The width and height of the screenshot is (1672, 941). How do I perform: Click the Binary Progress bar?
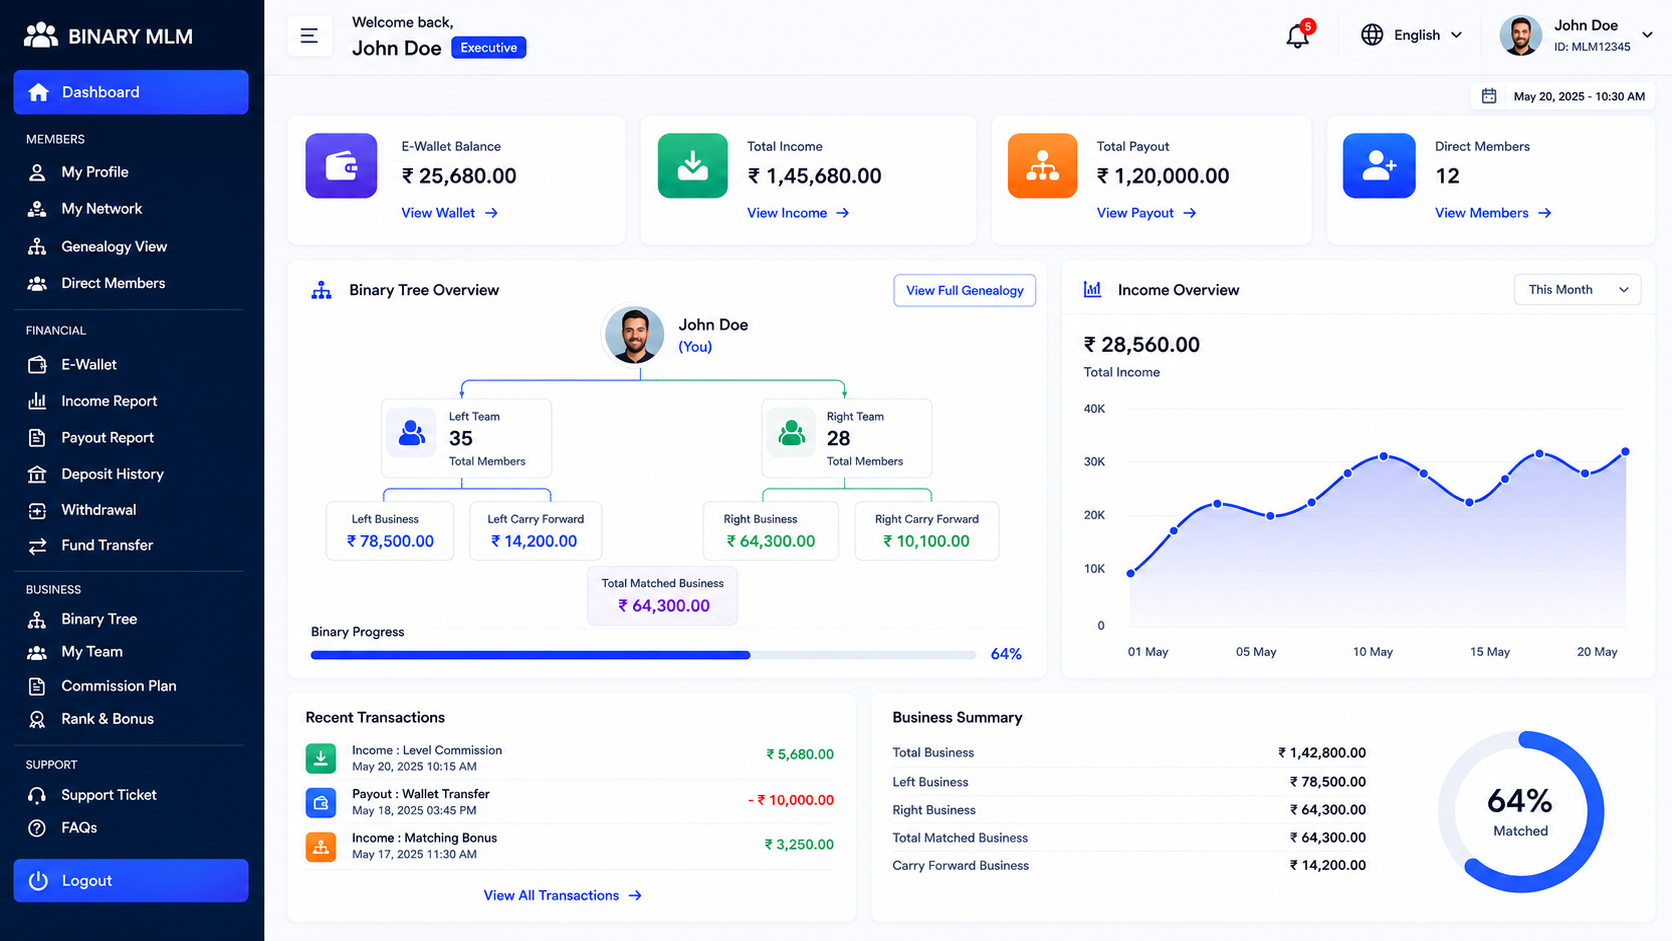point(643,655)
